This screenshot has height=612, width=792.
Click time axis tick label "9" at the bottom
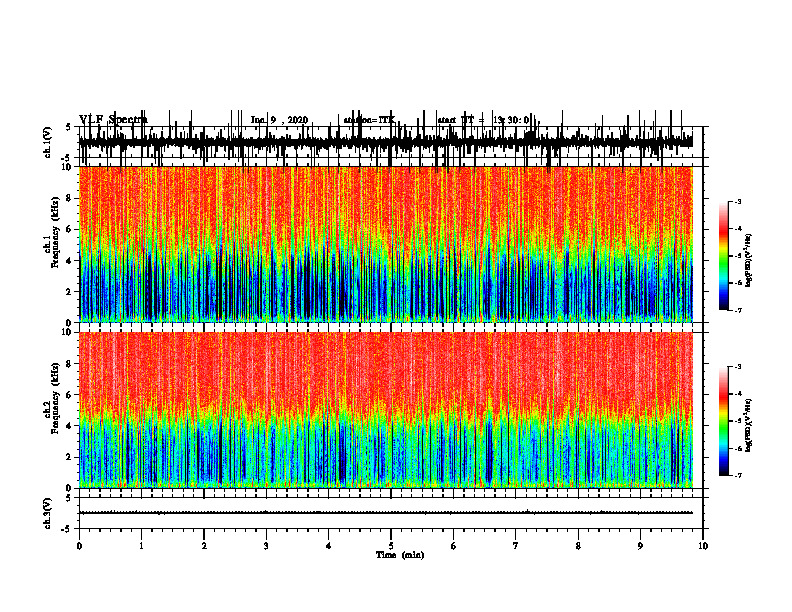click(640, 546)
